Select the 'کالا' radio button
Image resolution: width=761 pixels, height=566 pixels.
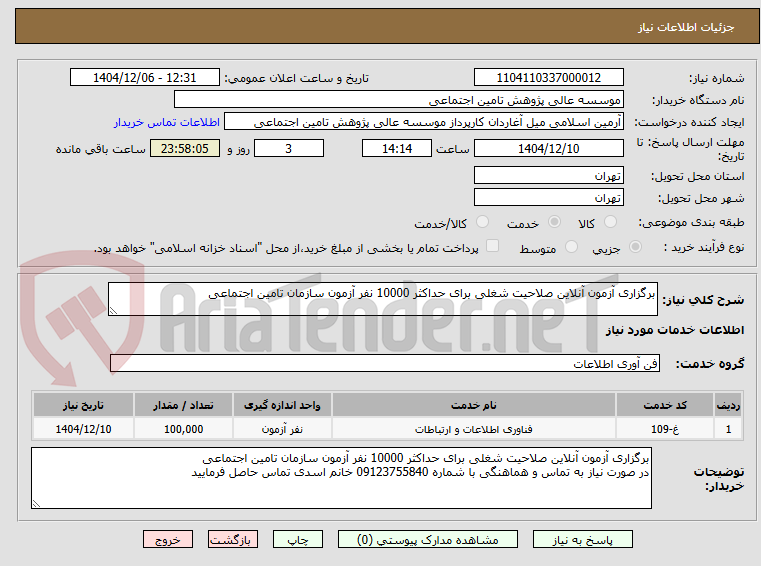point(610,222)
